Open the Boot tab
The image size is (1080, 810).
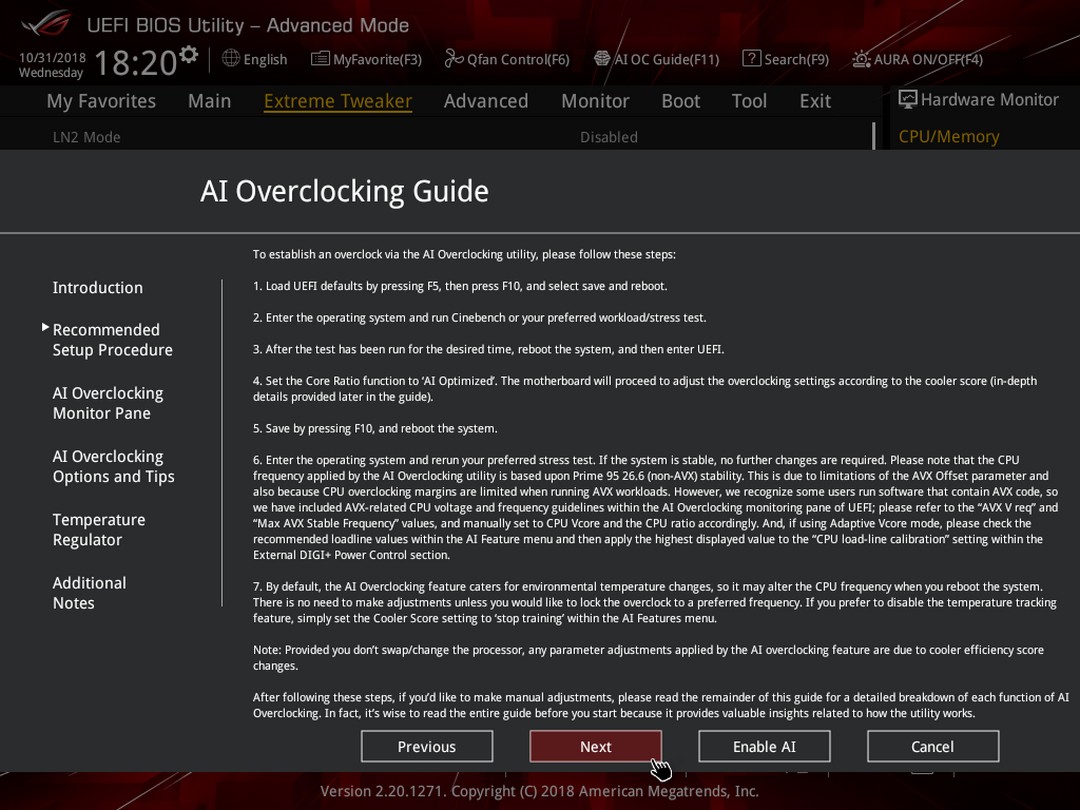coord(681,101)
